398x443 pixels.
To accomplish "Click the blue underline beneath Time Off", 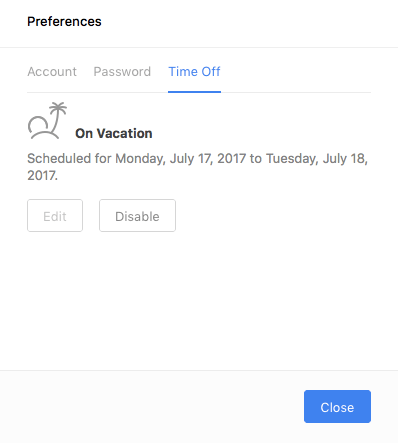I will click(194, 92).
